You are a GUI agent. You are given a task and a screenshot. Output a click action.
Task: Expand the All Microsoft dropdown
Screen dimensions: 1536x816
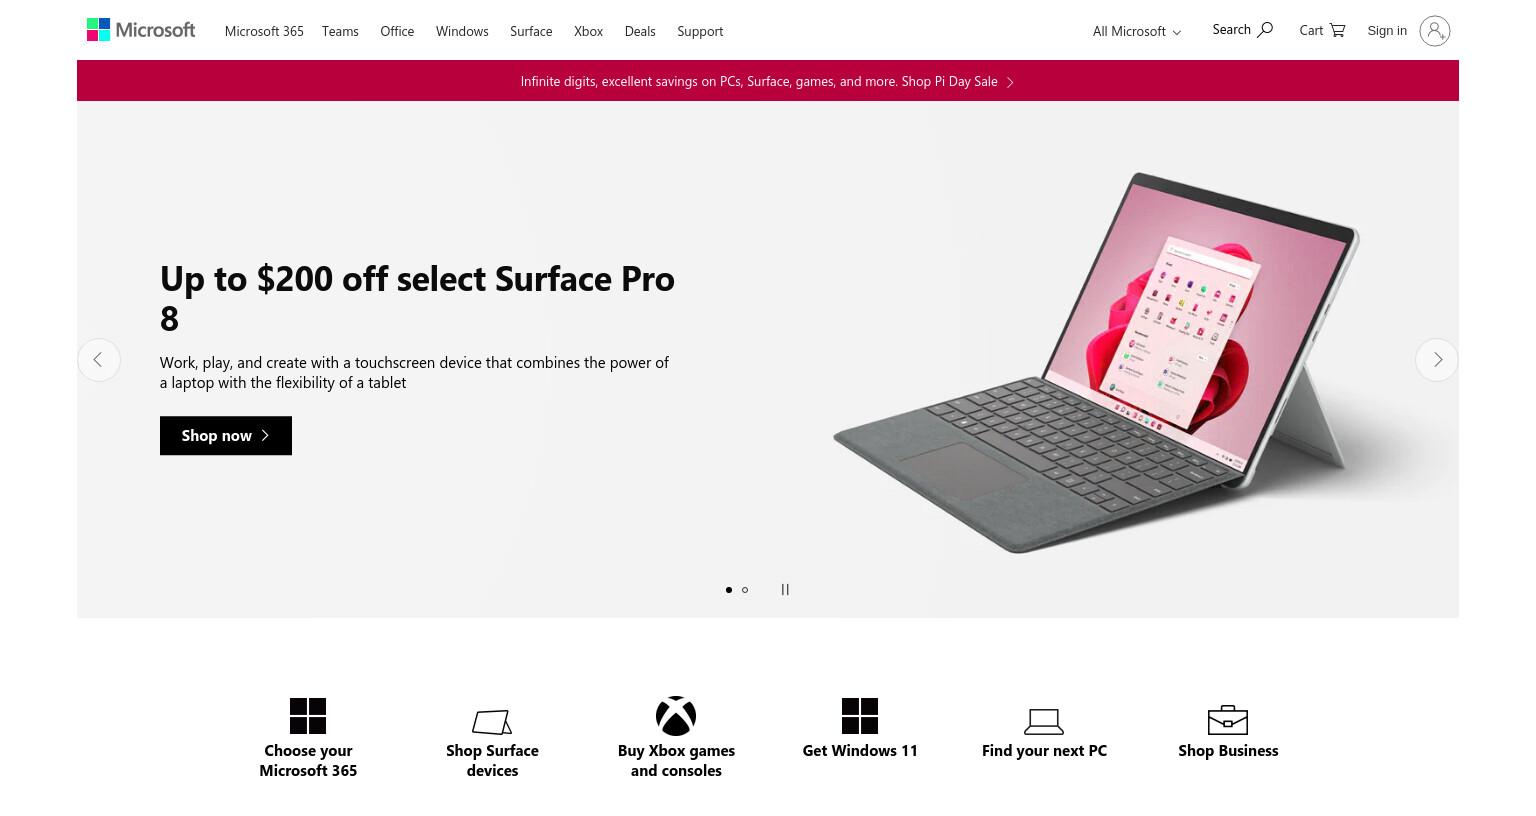1137,31
